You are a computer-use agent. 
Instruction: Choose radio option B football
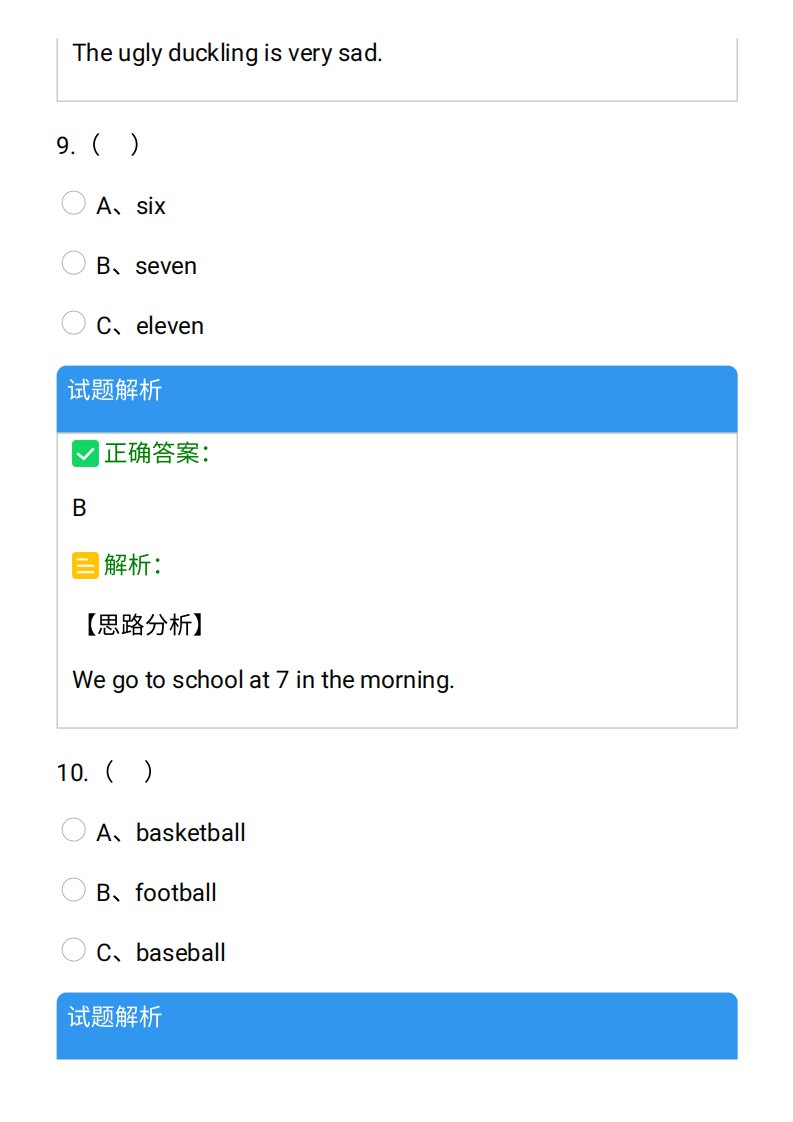click(73, 890)
